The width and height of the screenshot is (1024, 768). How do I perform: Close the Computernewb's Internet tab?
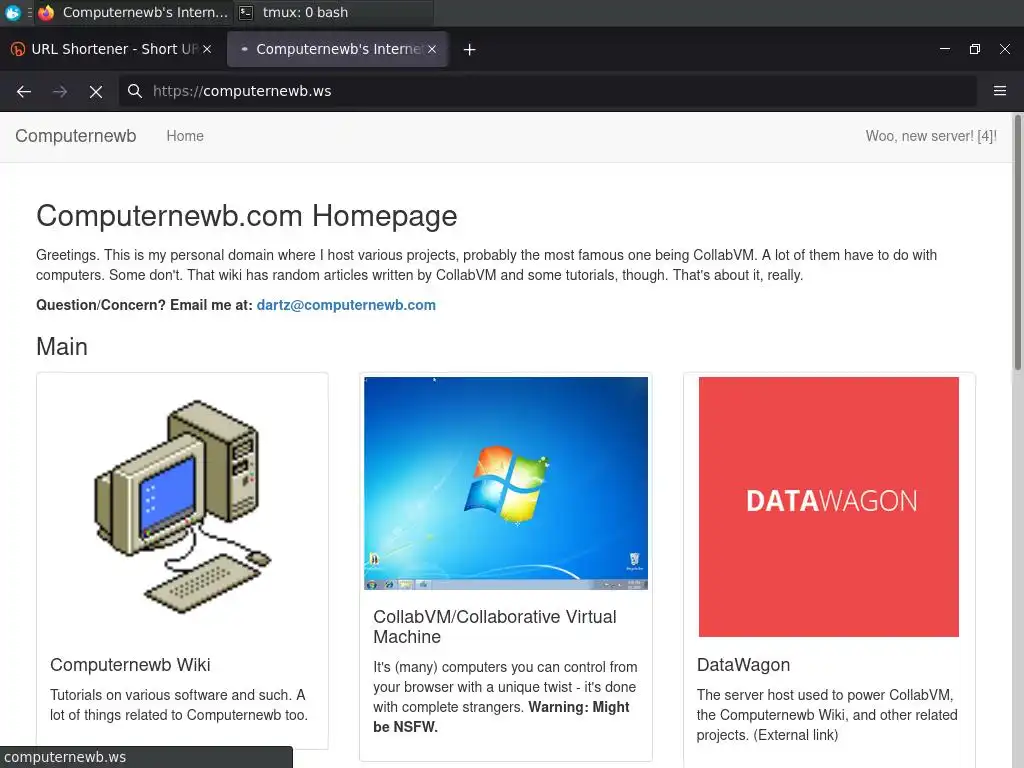(x=432, y=49)
